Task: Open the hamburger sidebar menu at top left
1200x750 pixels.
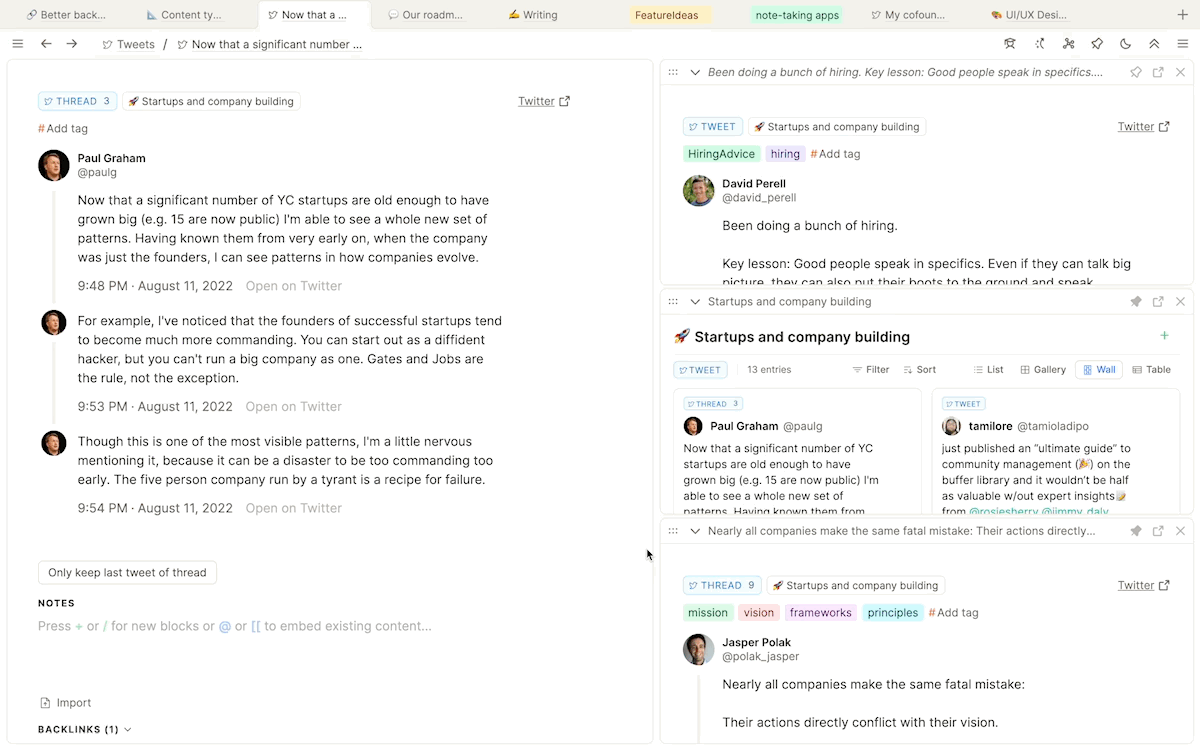Action: (x=17, y=44)
